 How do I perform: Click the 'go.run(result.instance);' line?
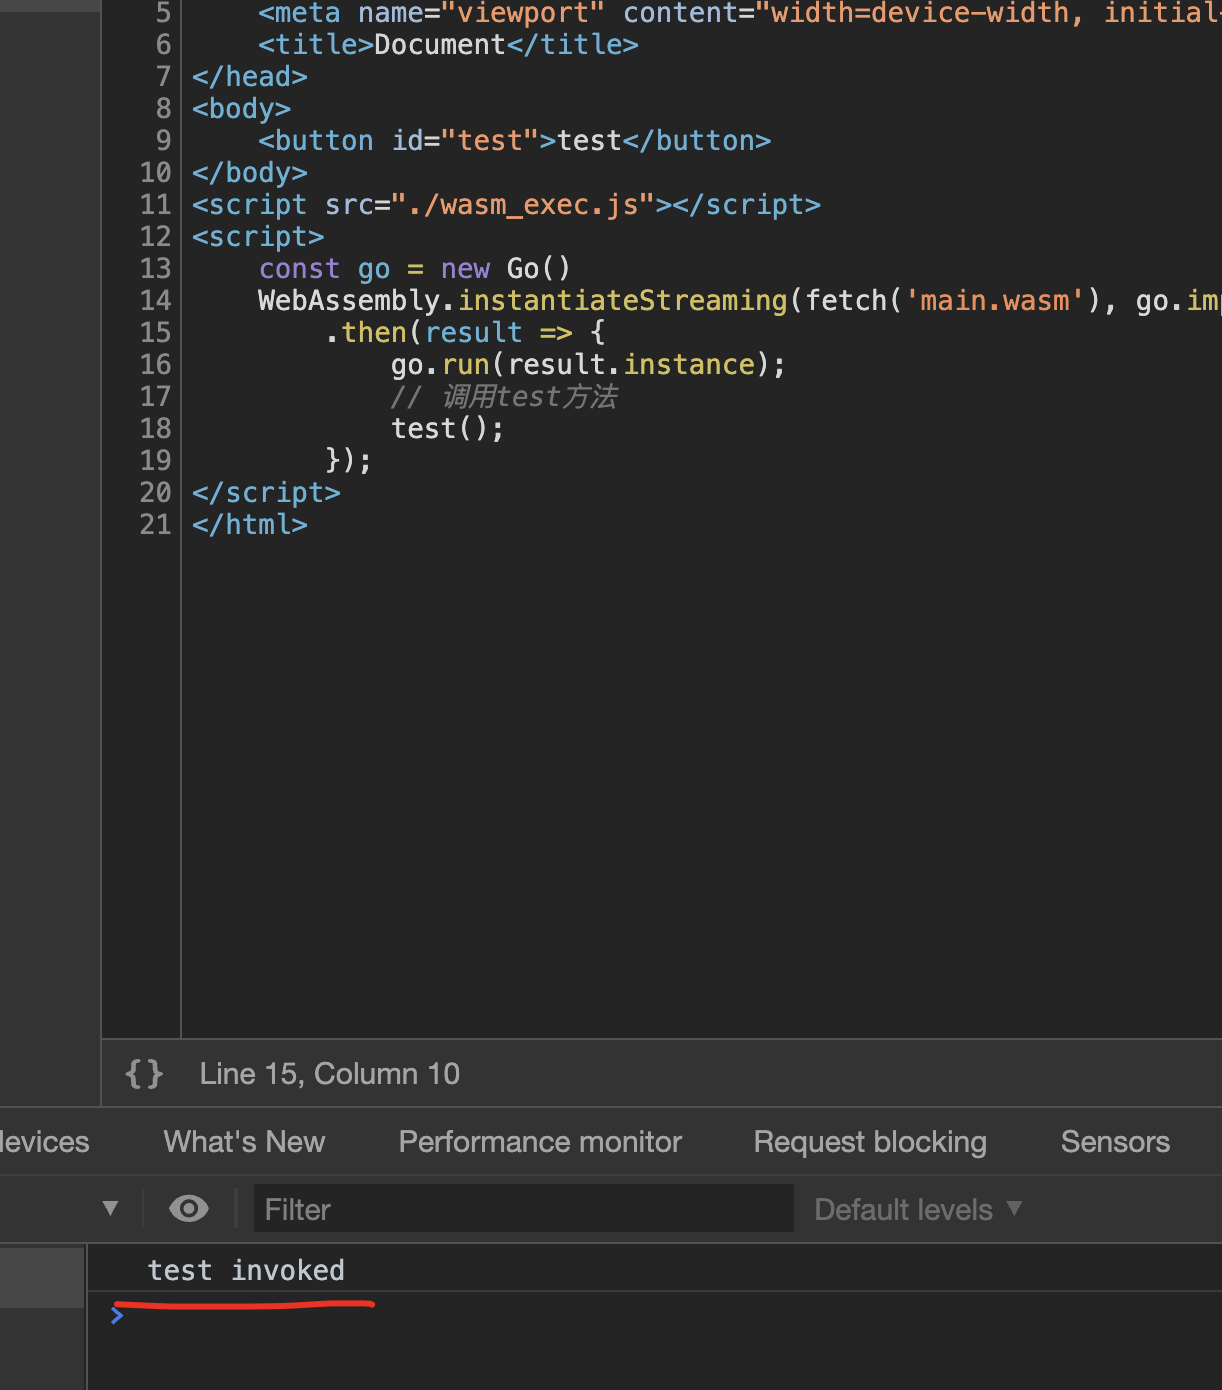(x=588, y=364)
